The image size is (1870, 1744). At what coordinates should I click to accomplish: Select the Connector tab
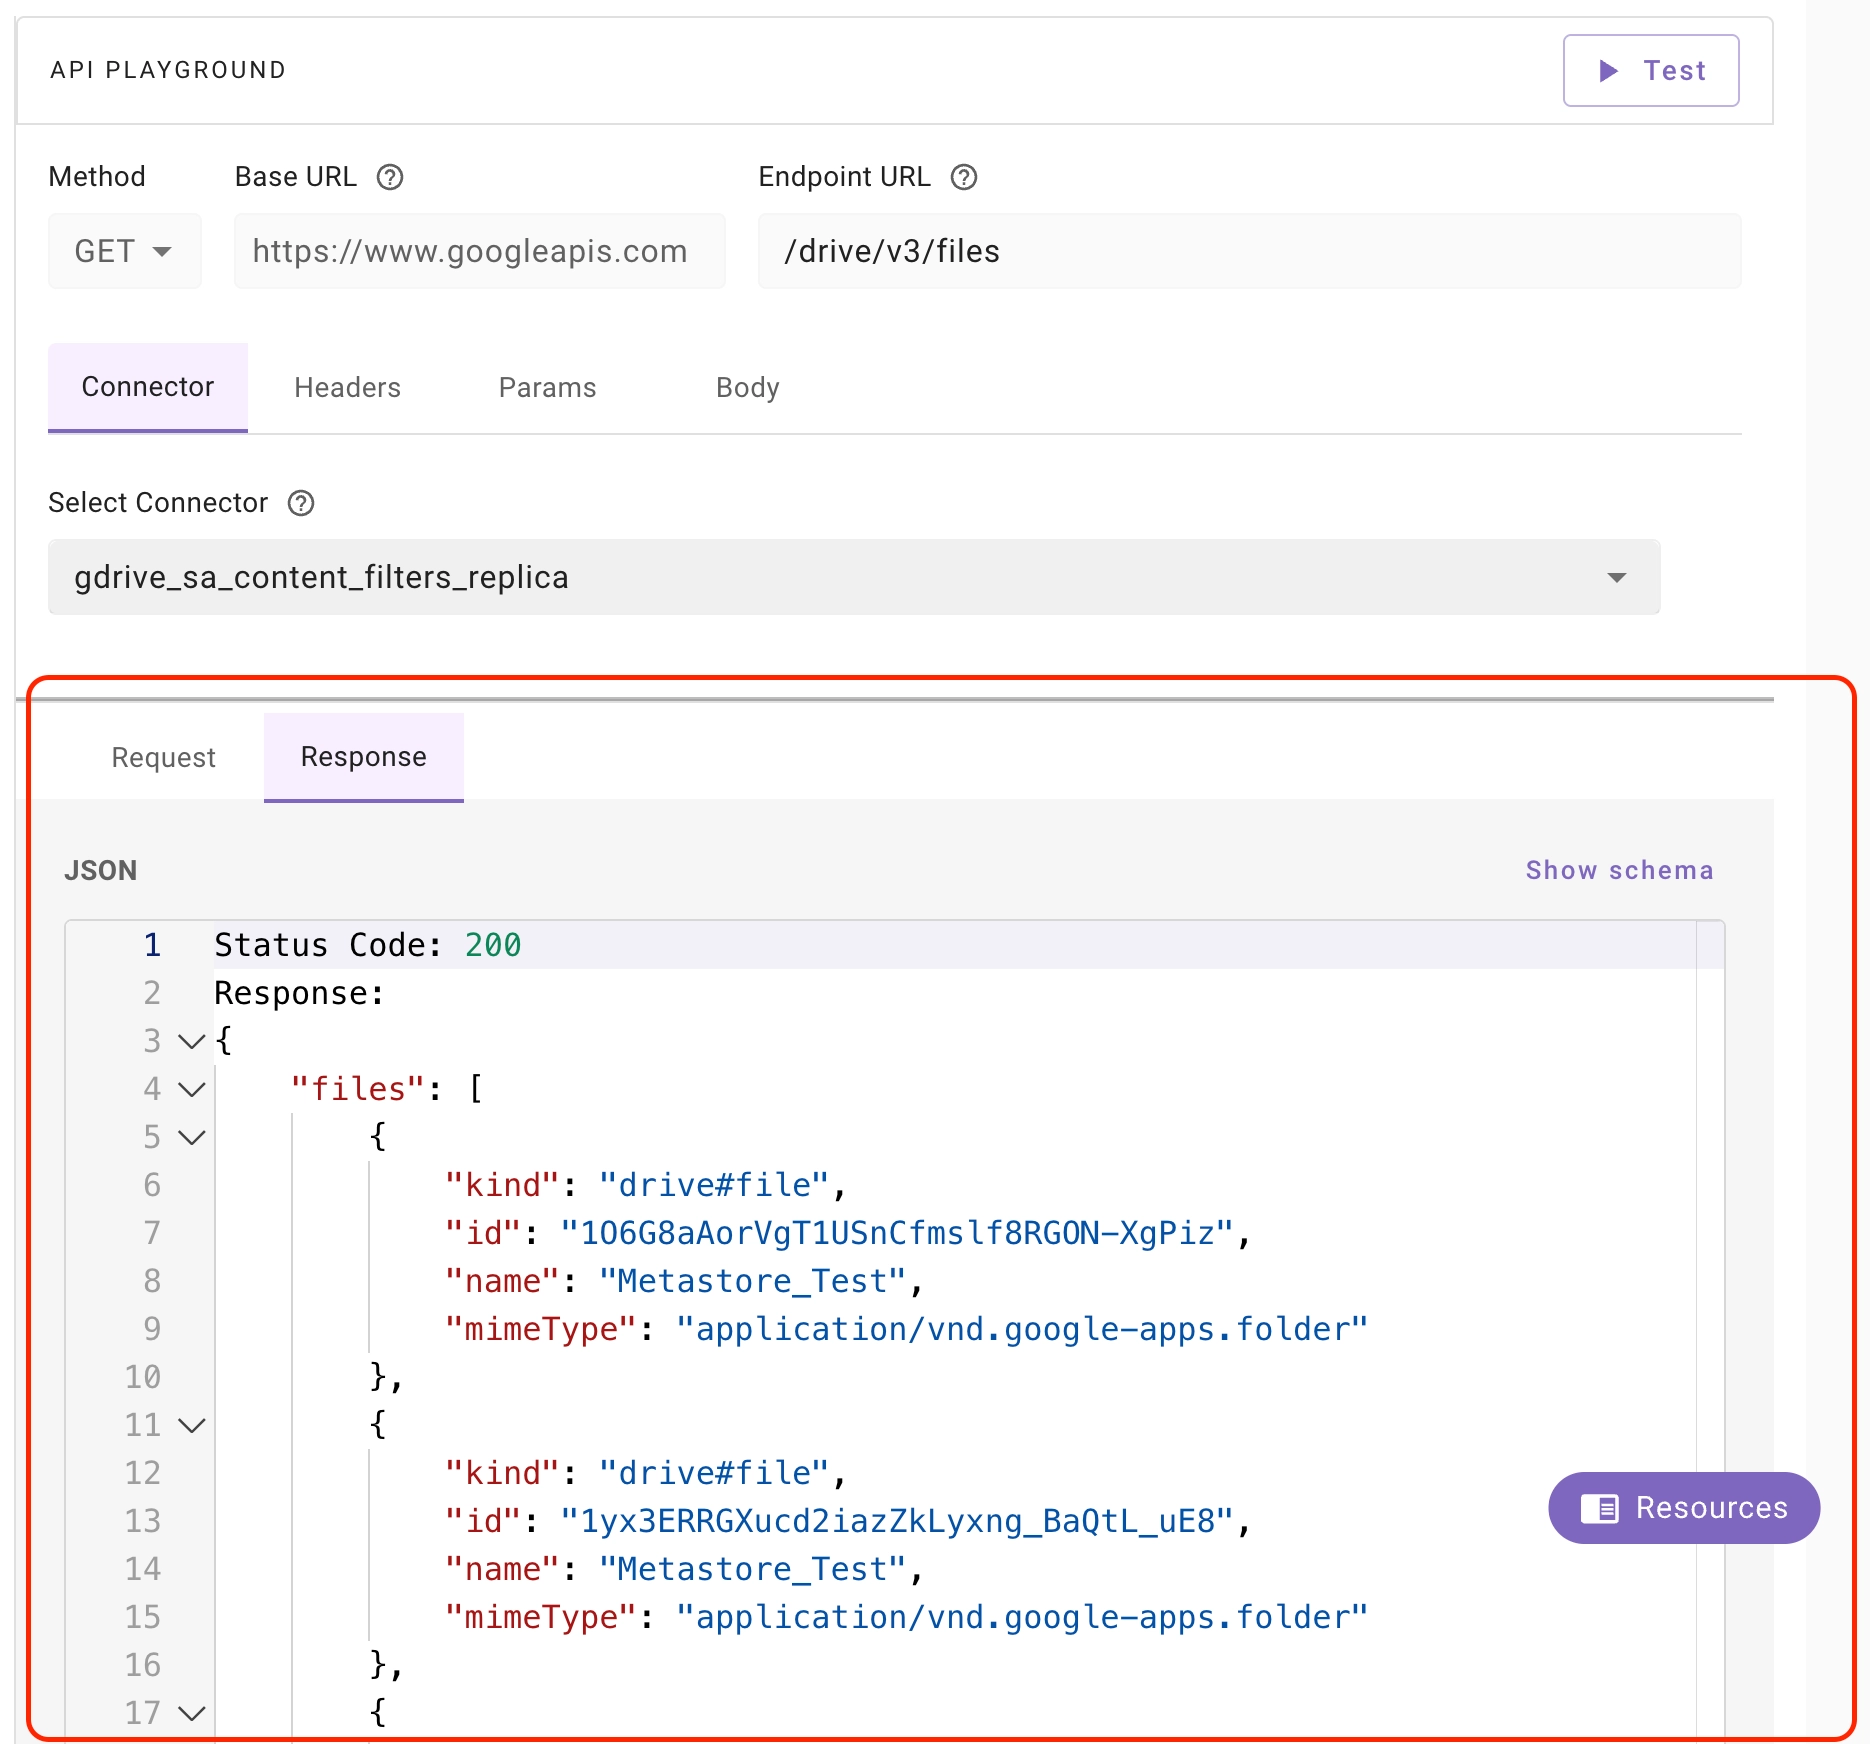point(148,387)
